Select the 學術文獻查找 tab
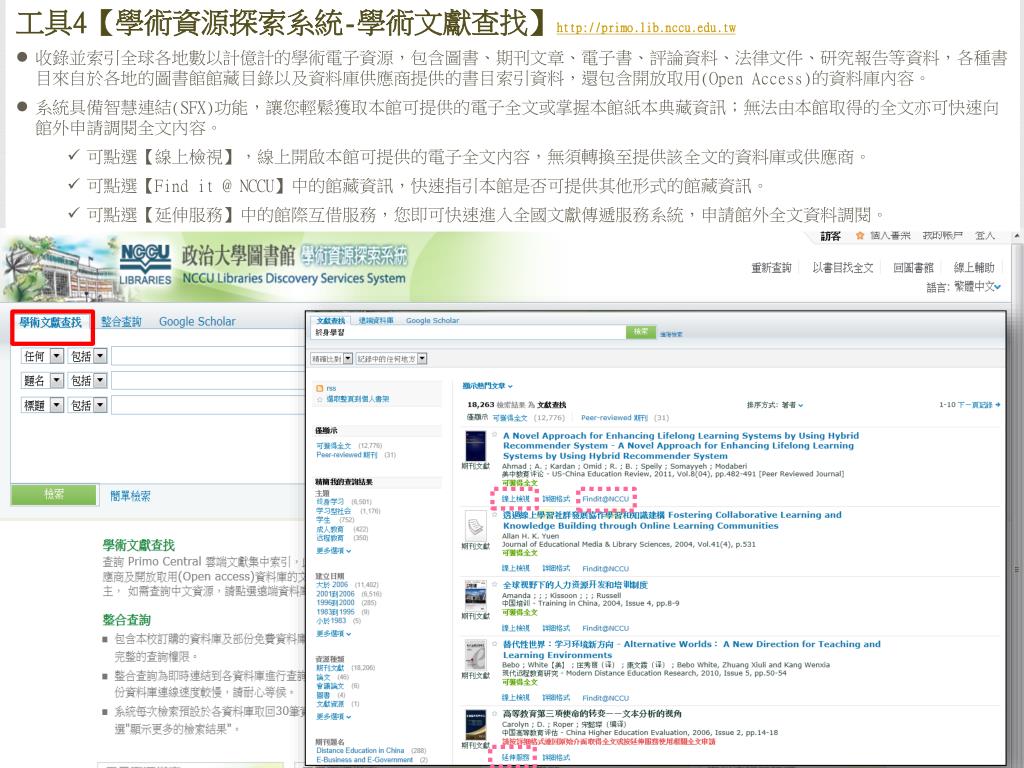This screenshot has width=1024, height=768. pyautogui.click(x=51, y=322)
